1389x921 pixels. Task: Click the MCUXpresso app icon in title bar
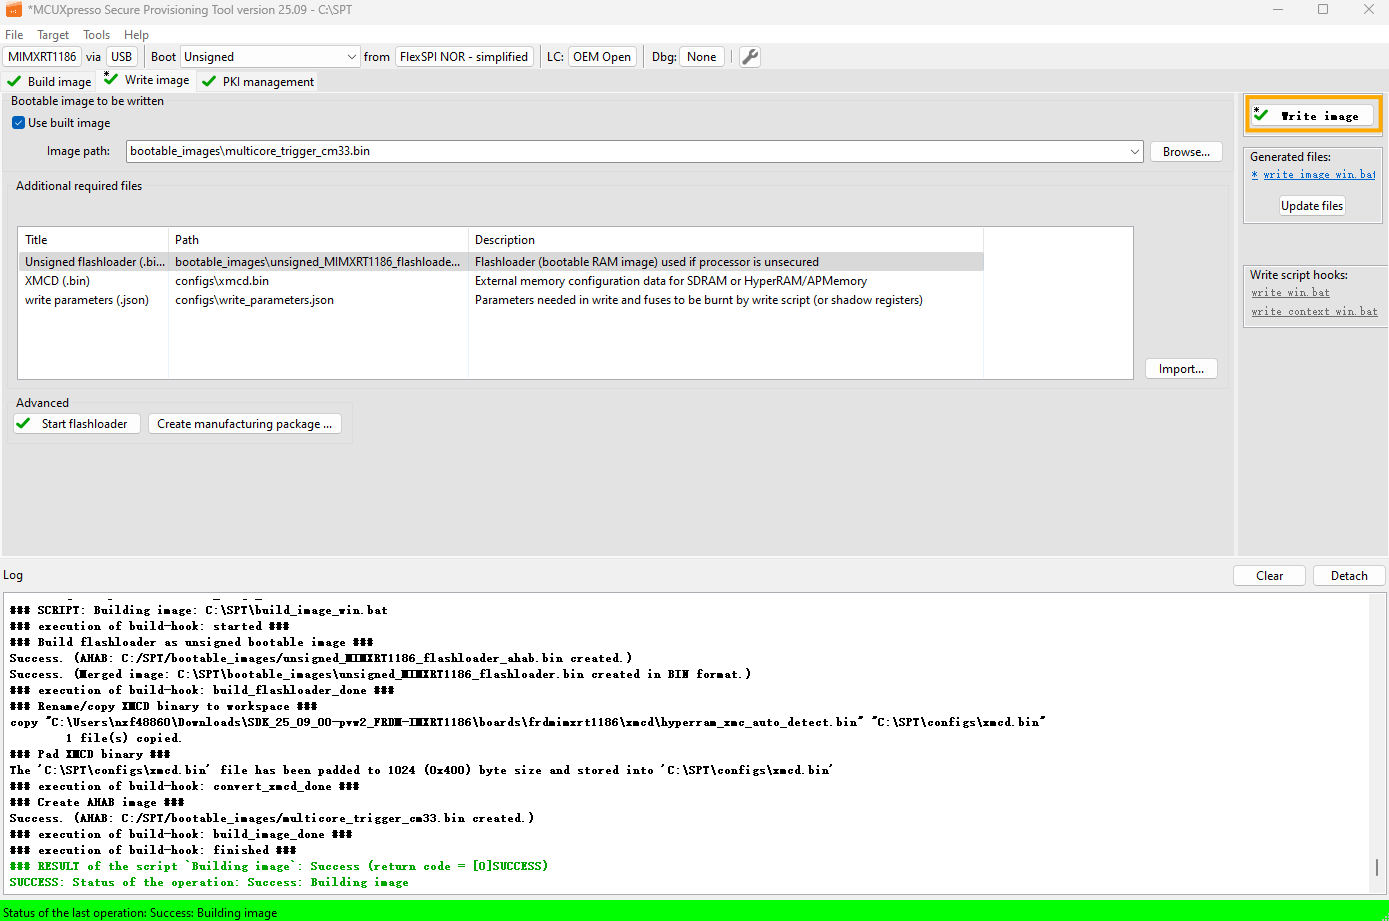pos(14,10)
